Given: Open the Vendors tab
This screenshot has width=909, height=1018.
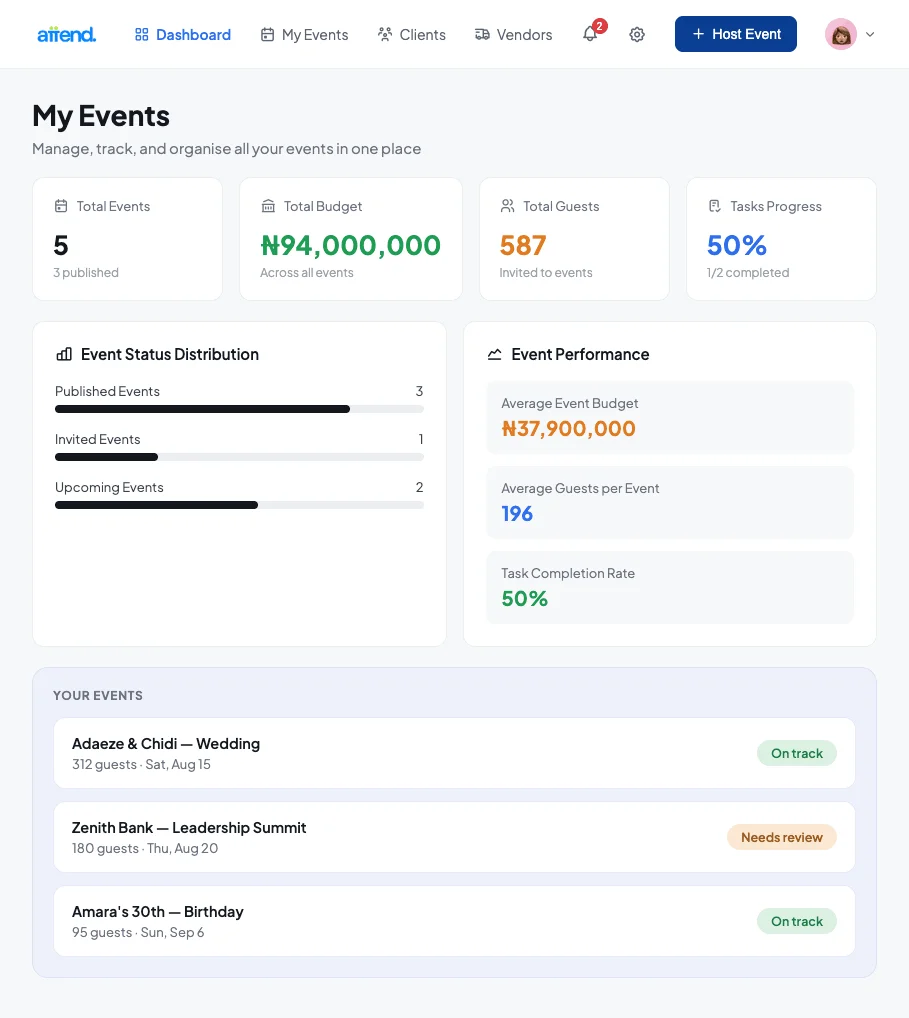Looking at the screenshot, I should click(x=514, y=34).
